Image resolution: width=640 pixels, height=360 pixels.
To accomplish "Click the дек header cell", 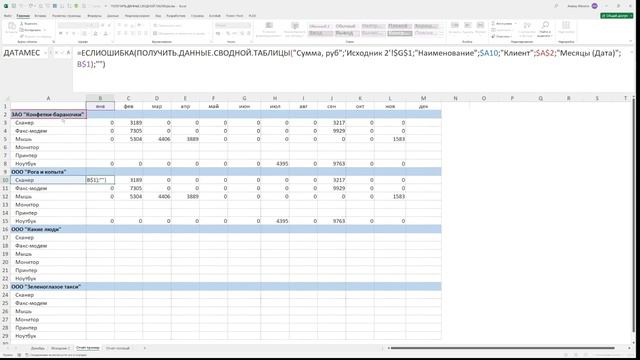I will (x=423, y=106).
